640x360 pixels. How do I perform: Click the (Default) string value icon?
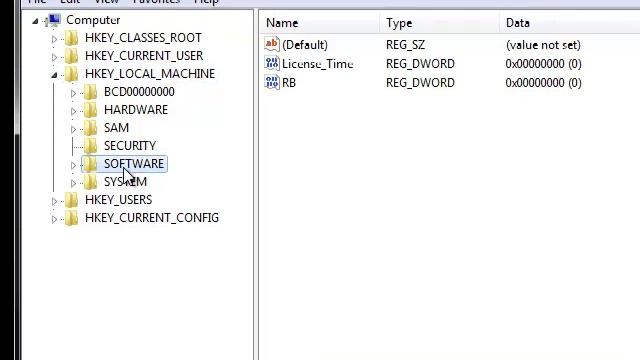coord(272,44)
